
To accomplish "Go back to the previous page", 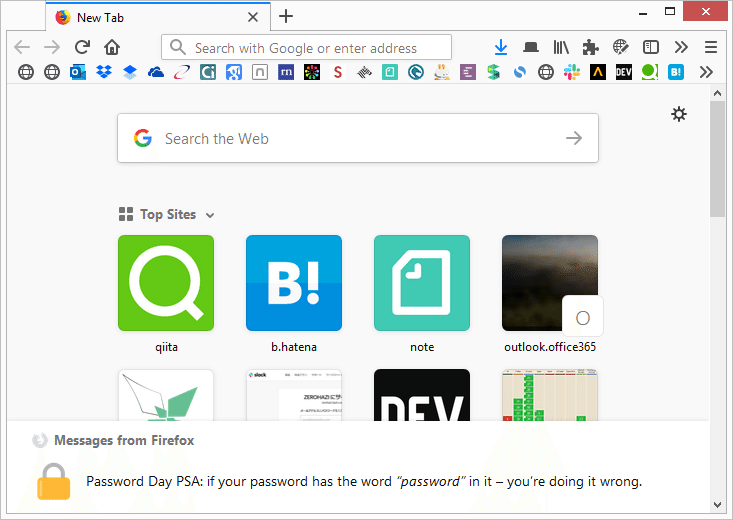I will (22, 47).
